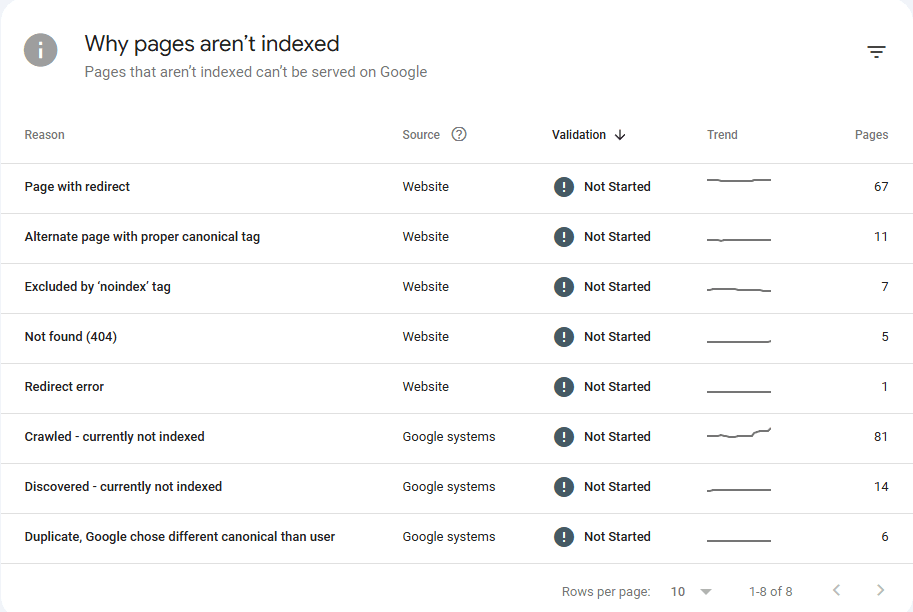The width and height of the screenshot is (913, 612).
Task: Click trend sparkline for Discovered row
Action: pyautogui.click(x=738, y=490)
